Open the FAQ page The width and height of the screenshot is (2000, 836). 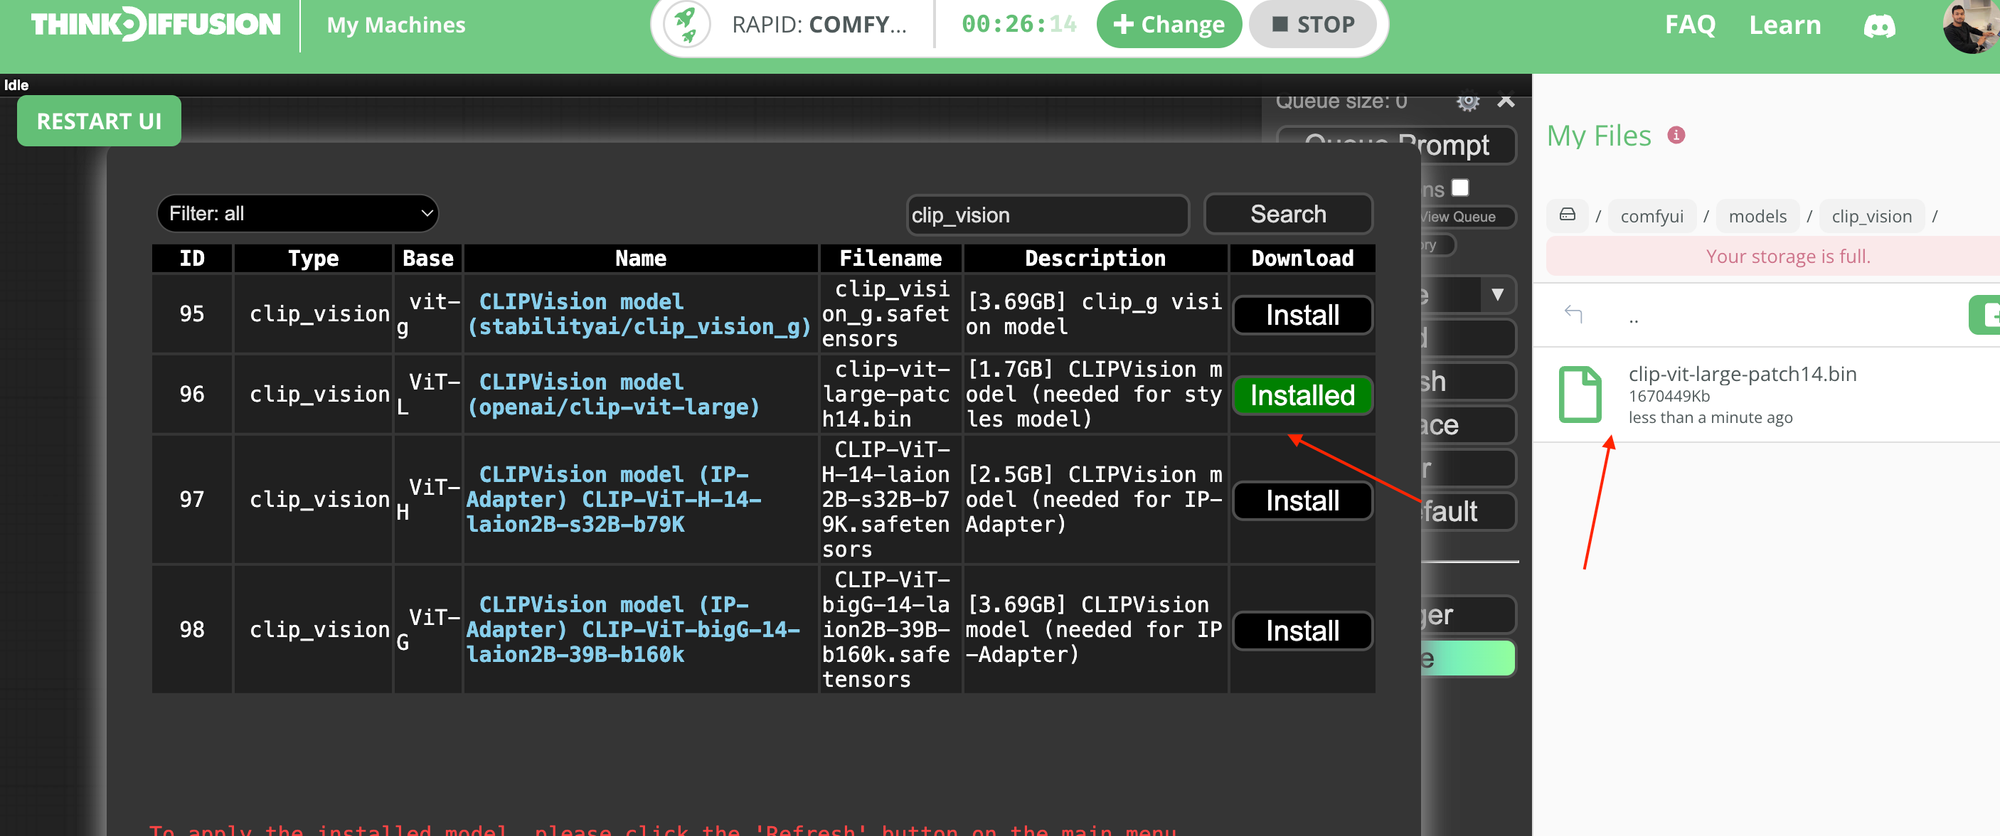(1690, 25)
